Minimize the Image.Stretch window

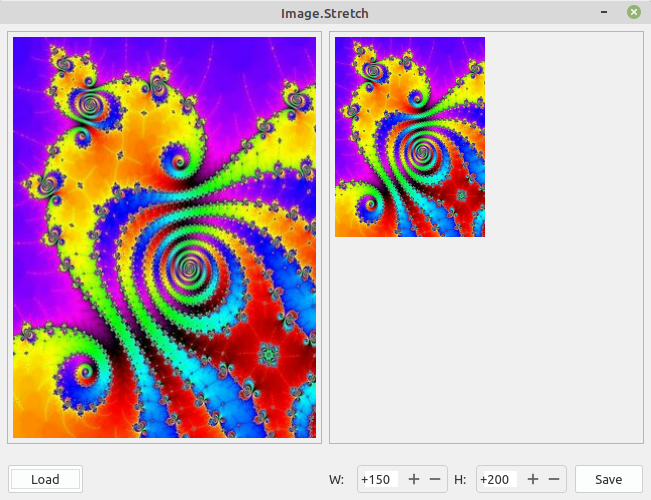pos(604,12)
